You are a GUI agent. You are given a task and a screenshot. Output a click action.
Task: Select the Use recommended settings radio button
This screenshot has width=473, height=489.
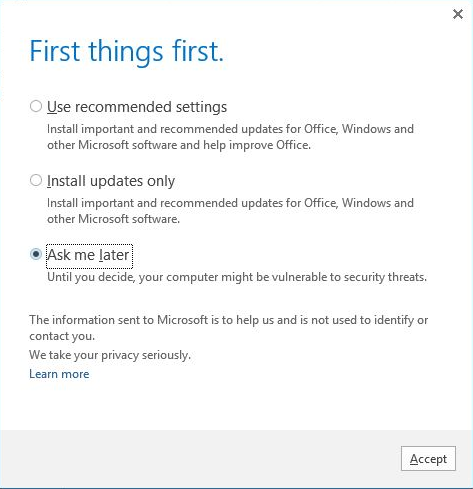click(36, 106)
